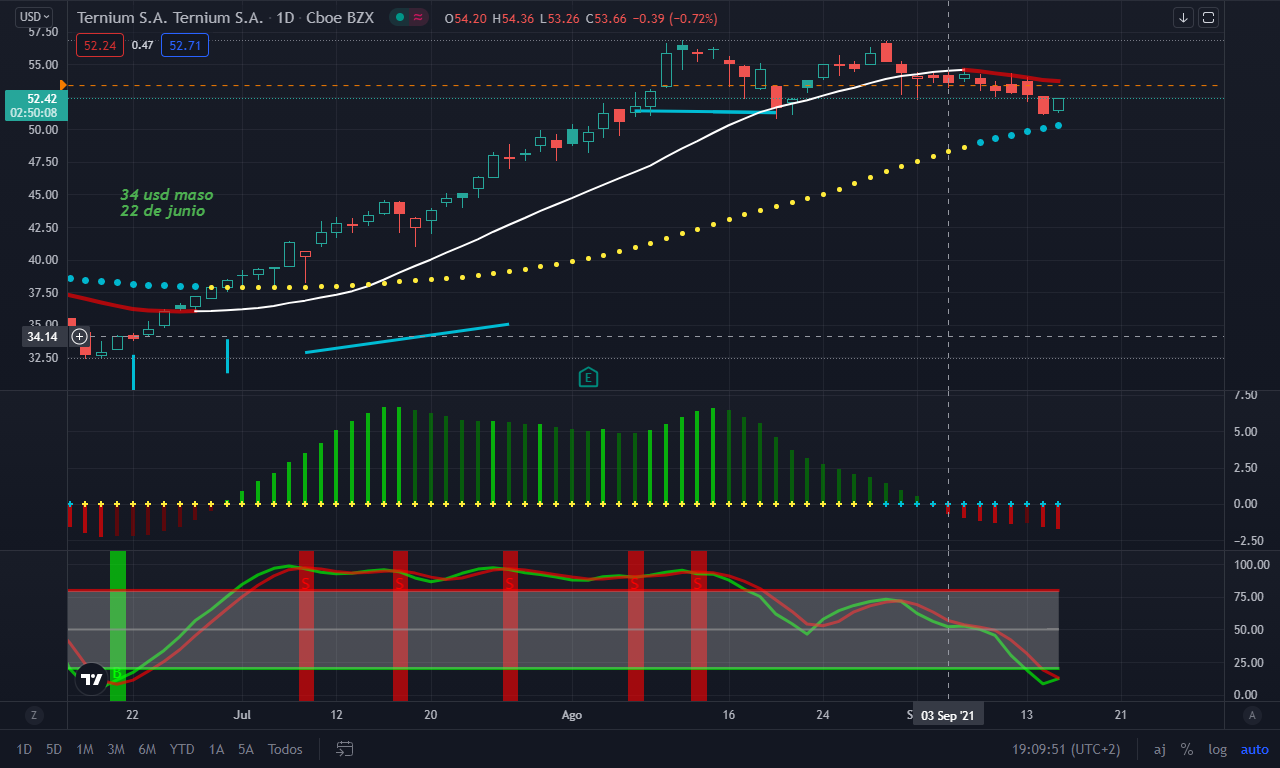Toggle percent scale mode
Image resolution: width=1280 pixels, height=768 pixels.
pos(1187,749)
